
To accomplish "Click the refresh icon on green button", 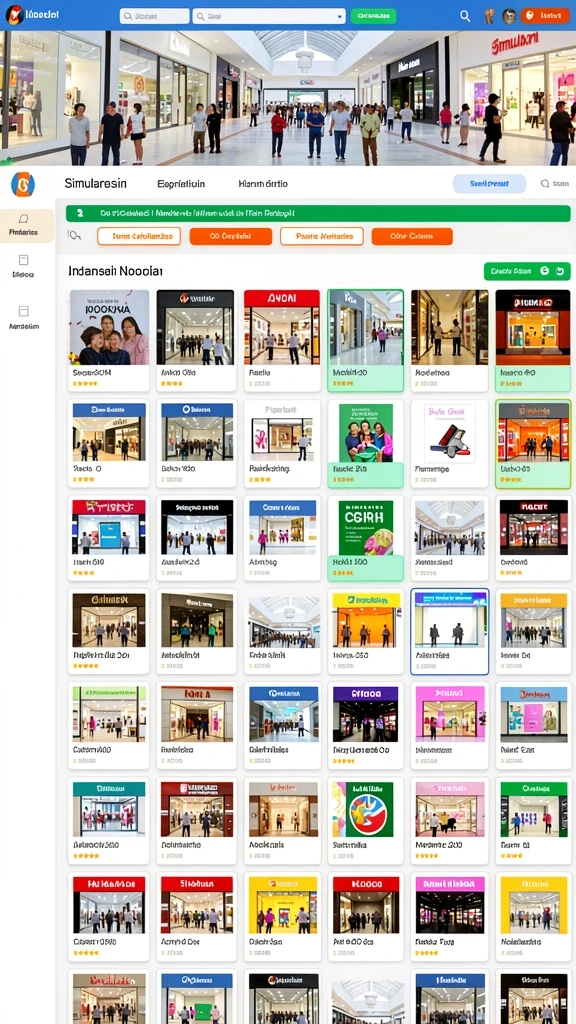I will click(560, 271).
